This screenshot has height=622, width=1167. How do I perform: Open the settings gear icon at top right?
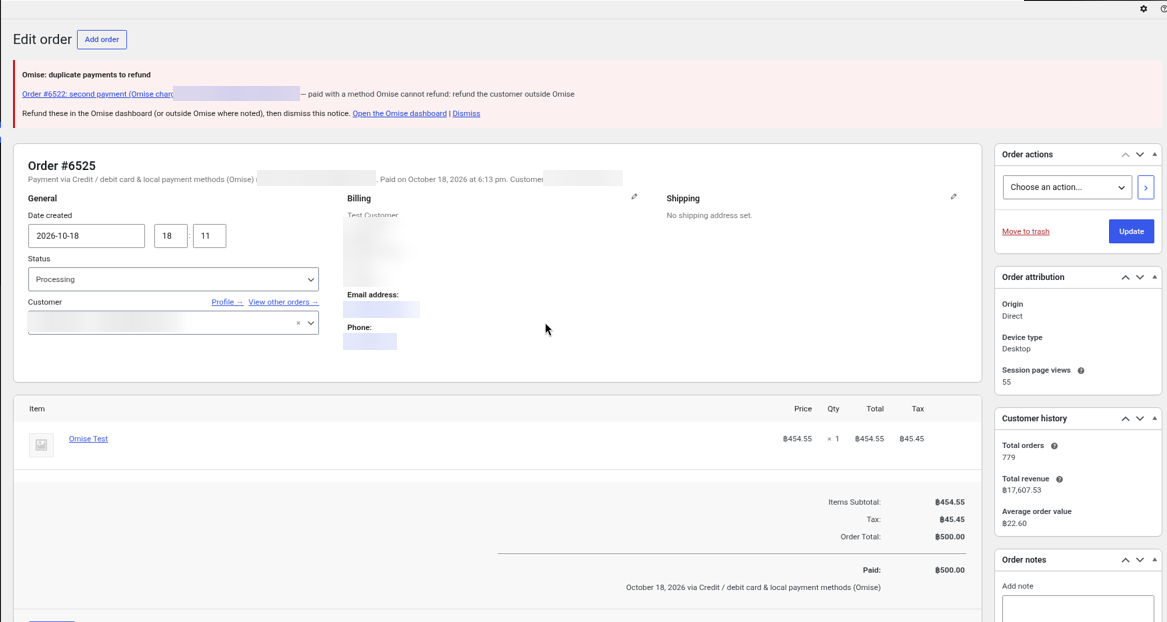pos(1144,9)
